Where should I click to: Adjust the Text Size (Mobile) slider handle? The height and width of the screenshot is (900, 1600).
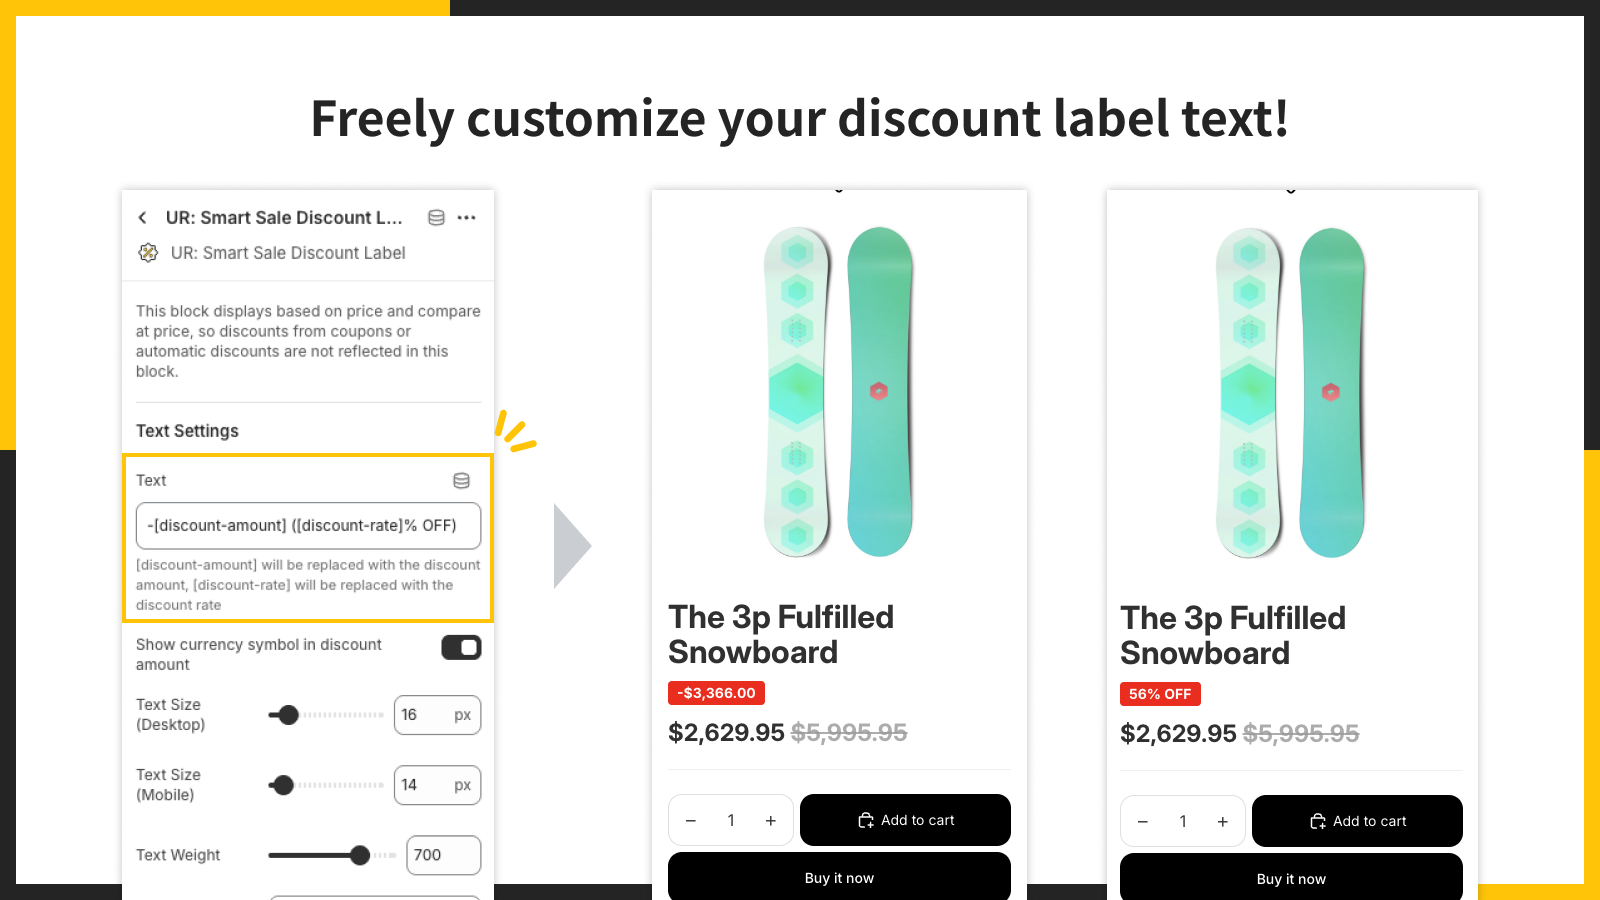point(284,785)
